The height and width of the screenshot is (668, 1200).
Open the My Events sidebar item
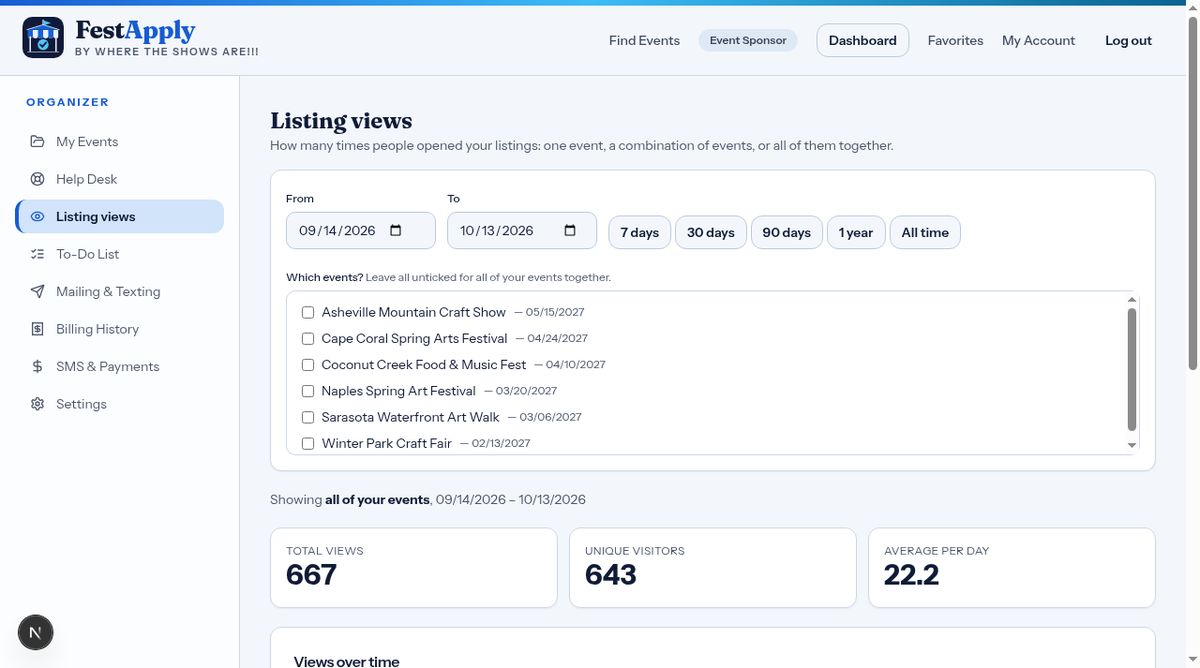pyautogui.click(x=120, y=141)
